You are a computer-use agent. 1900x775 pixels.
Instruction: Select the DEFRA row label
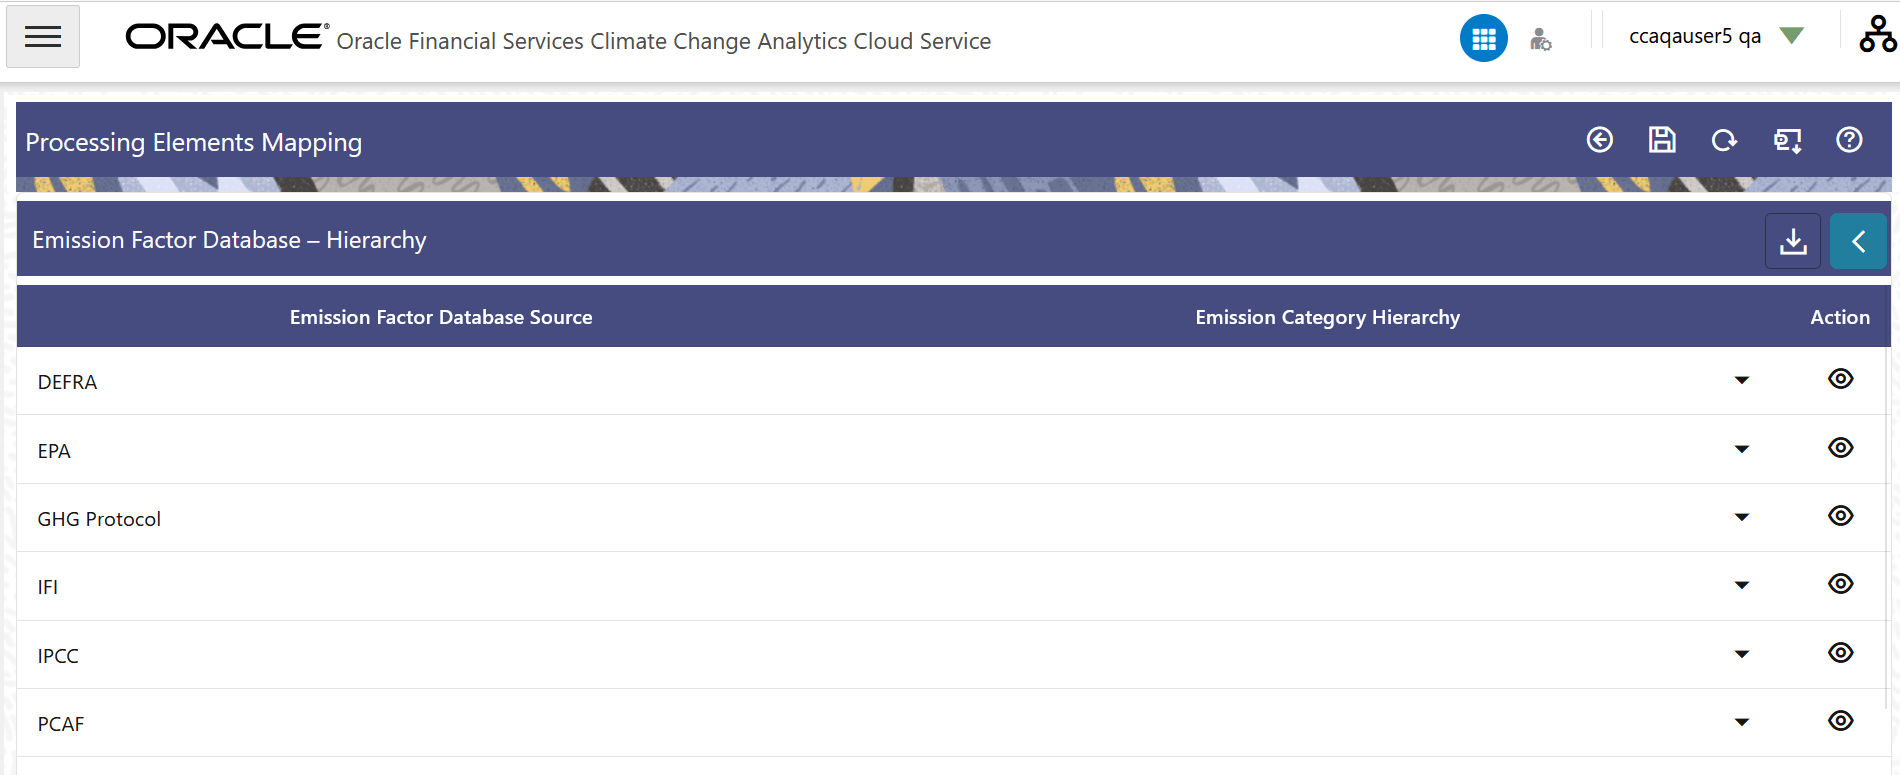tap(67, 381)
